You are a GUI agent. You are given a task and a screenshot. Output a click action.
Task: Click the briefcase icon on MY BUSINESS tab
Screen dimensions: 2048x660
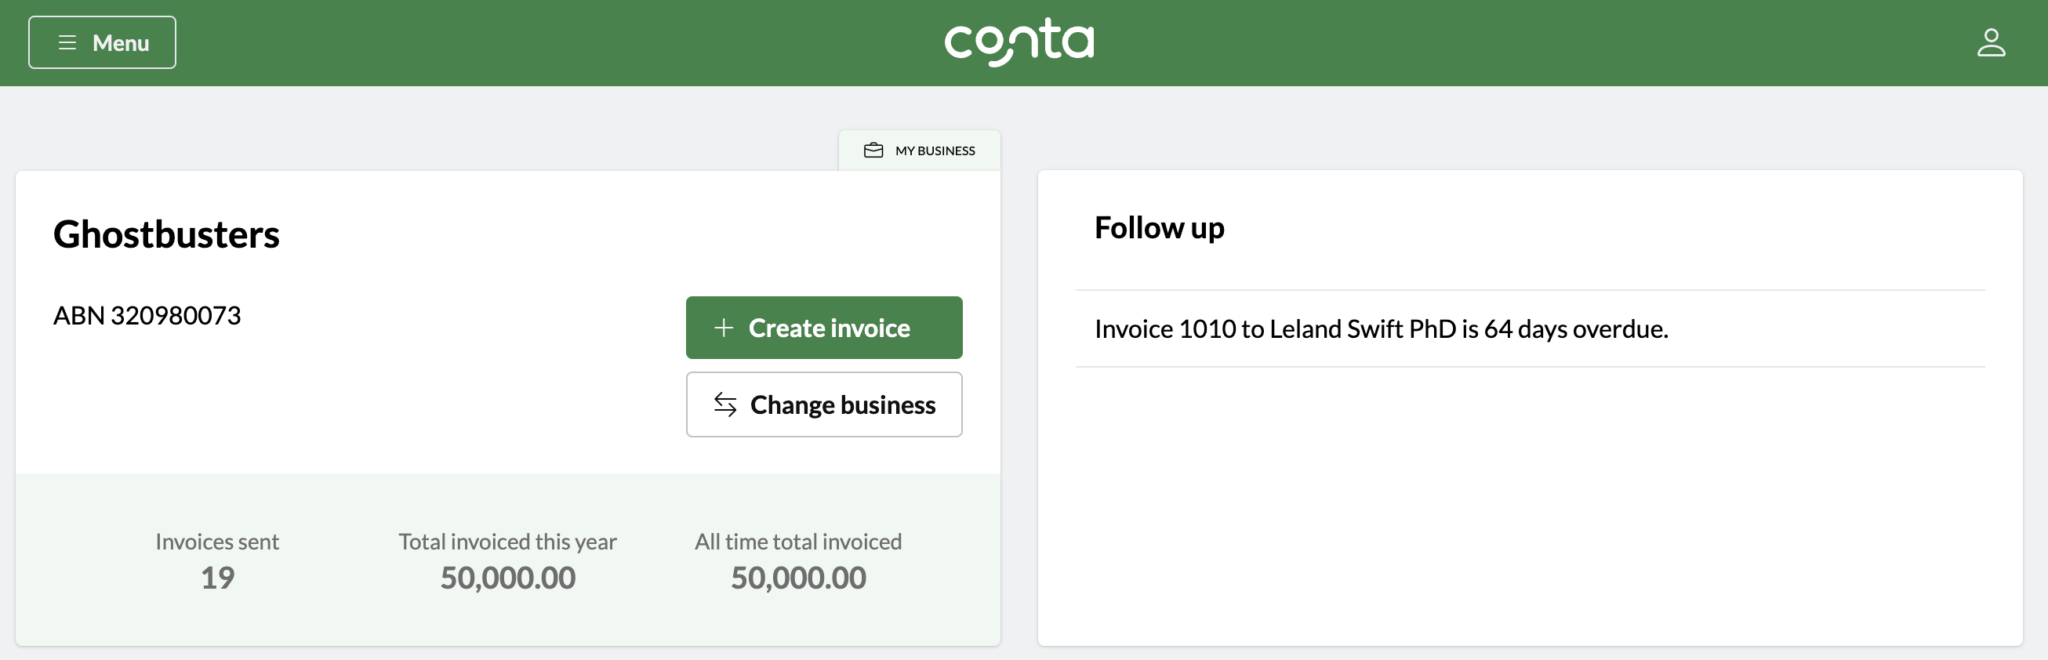click(x=873, y=150)
